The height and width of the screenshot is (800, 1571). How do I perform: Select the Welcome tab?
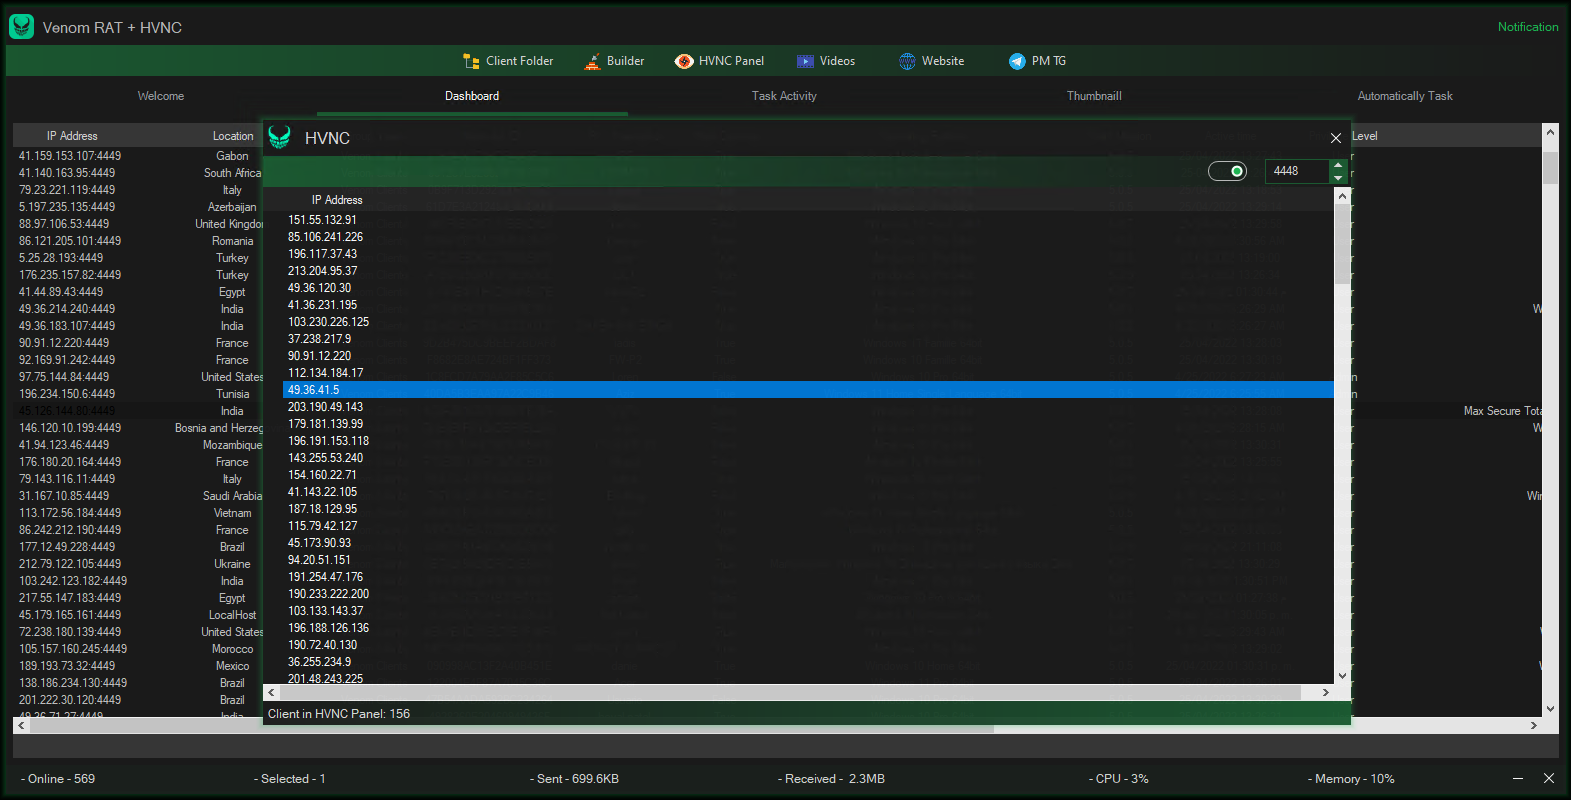[161, 96]
